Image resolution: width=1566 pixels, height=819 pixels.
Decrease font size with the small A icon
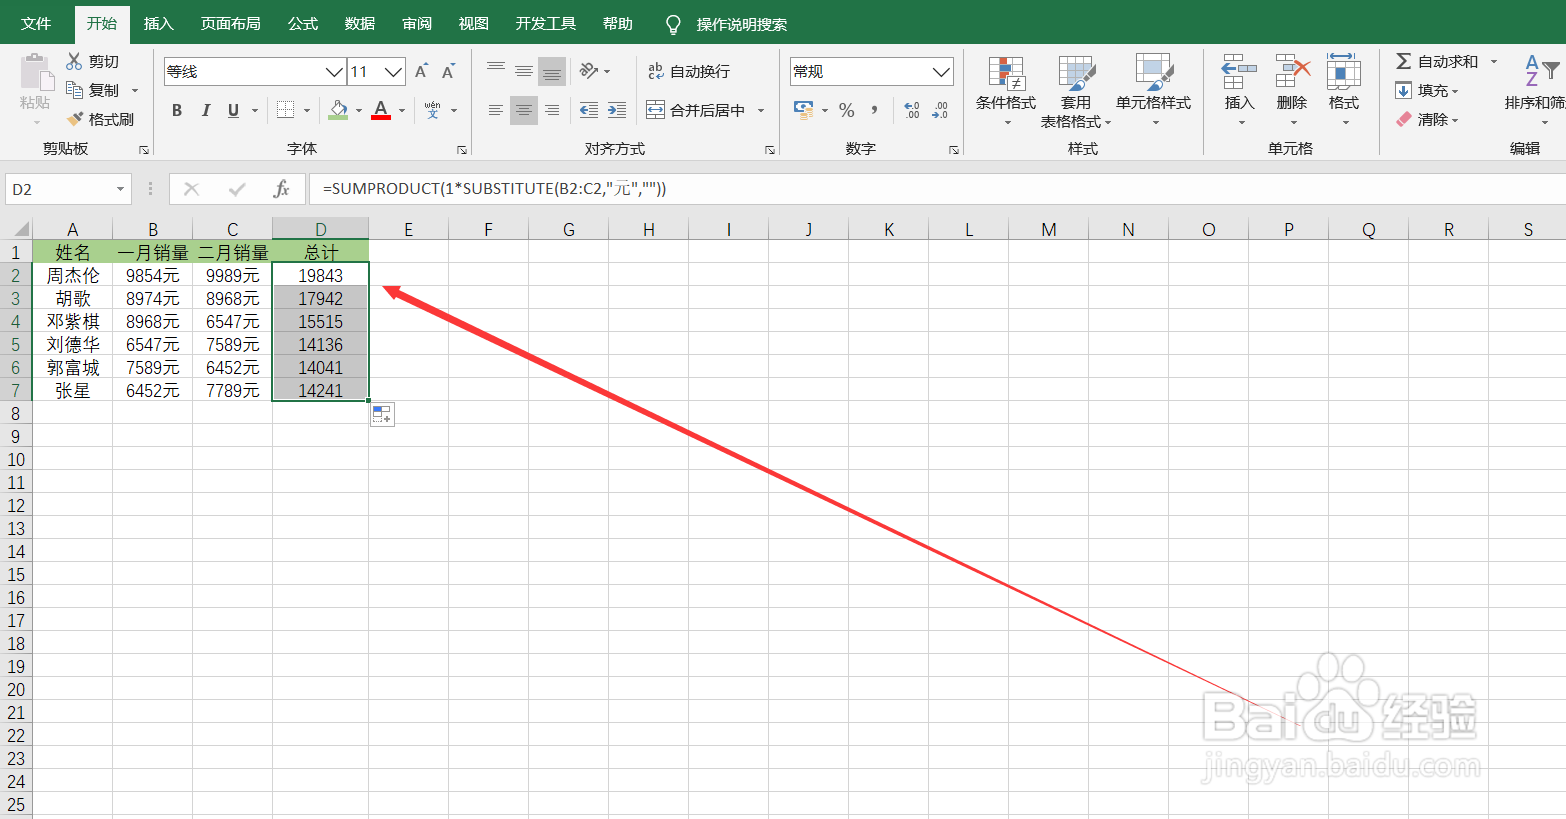click(448, 71)
